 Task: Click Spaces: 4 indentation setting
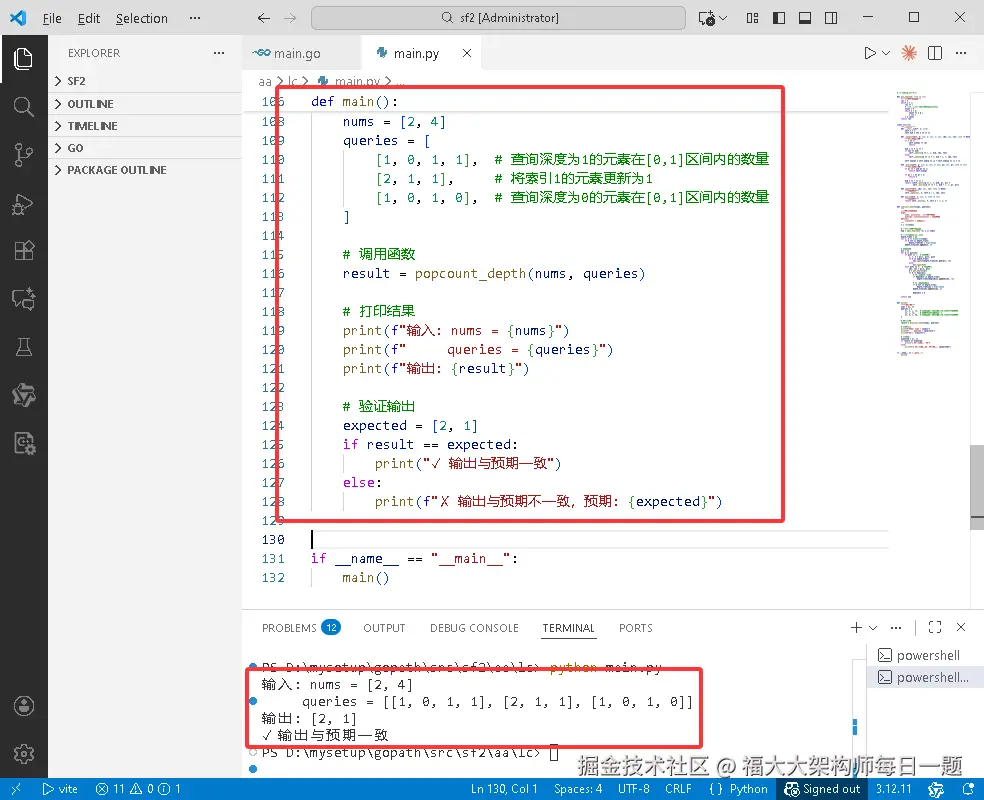click(578, 789)
